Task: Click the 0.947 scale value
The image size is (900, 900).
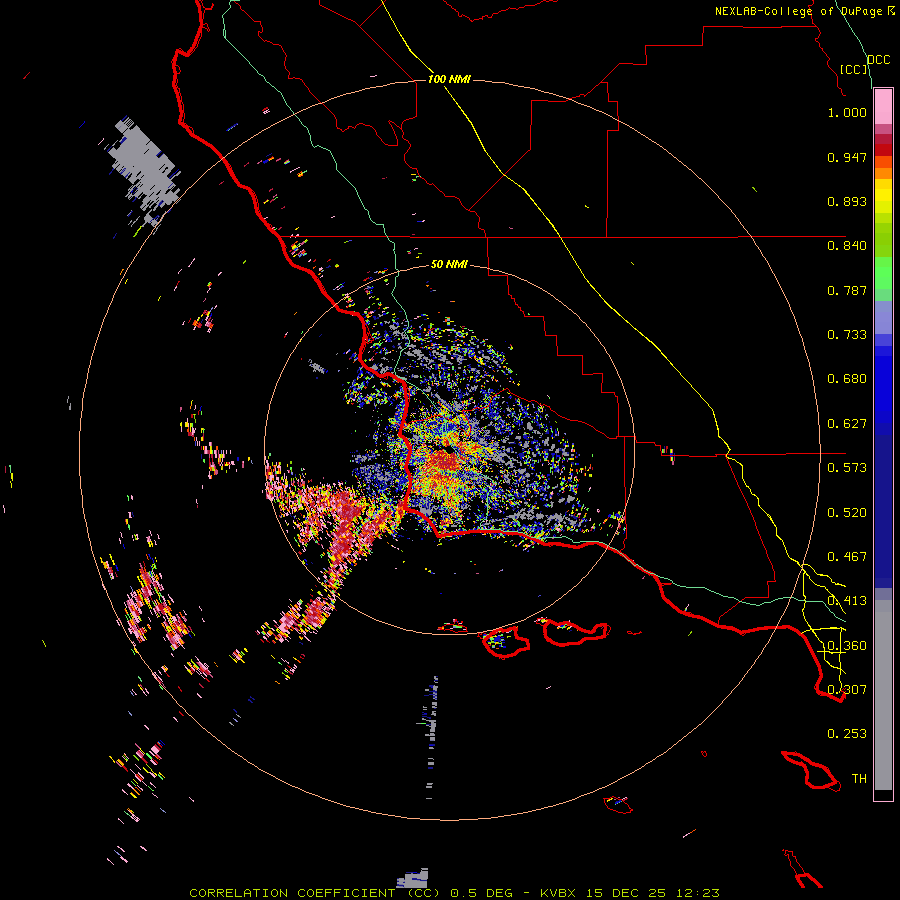Action: point(847,157)
